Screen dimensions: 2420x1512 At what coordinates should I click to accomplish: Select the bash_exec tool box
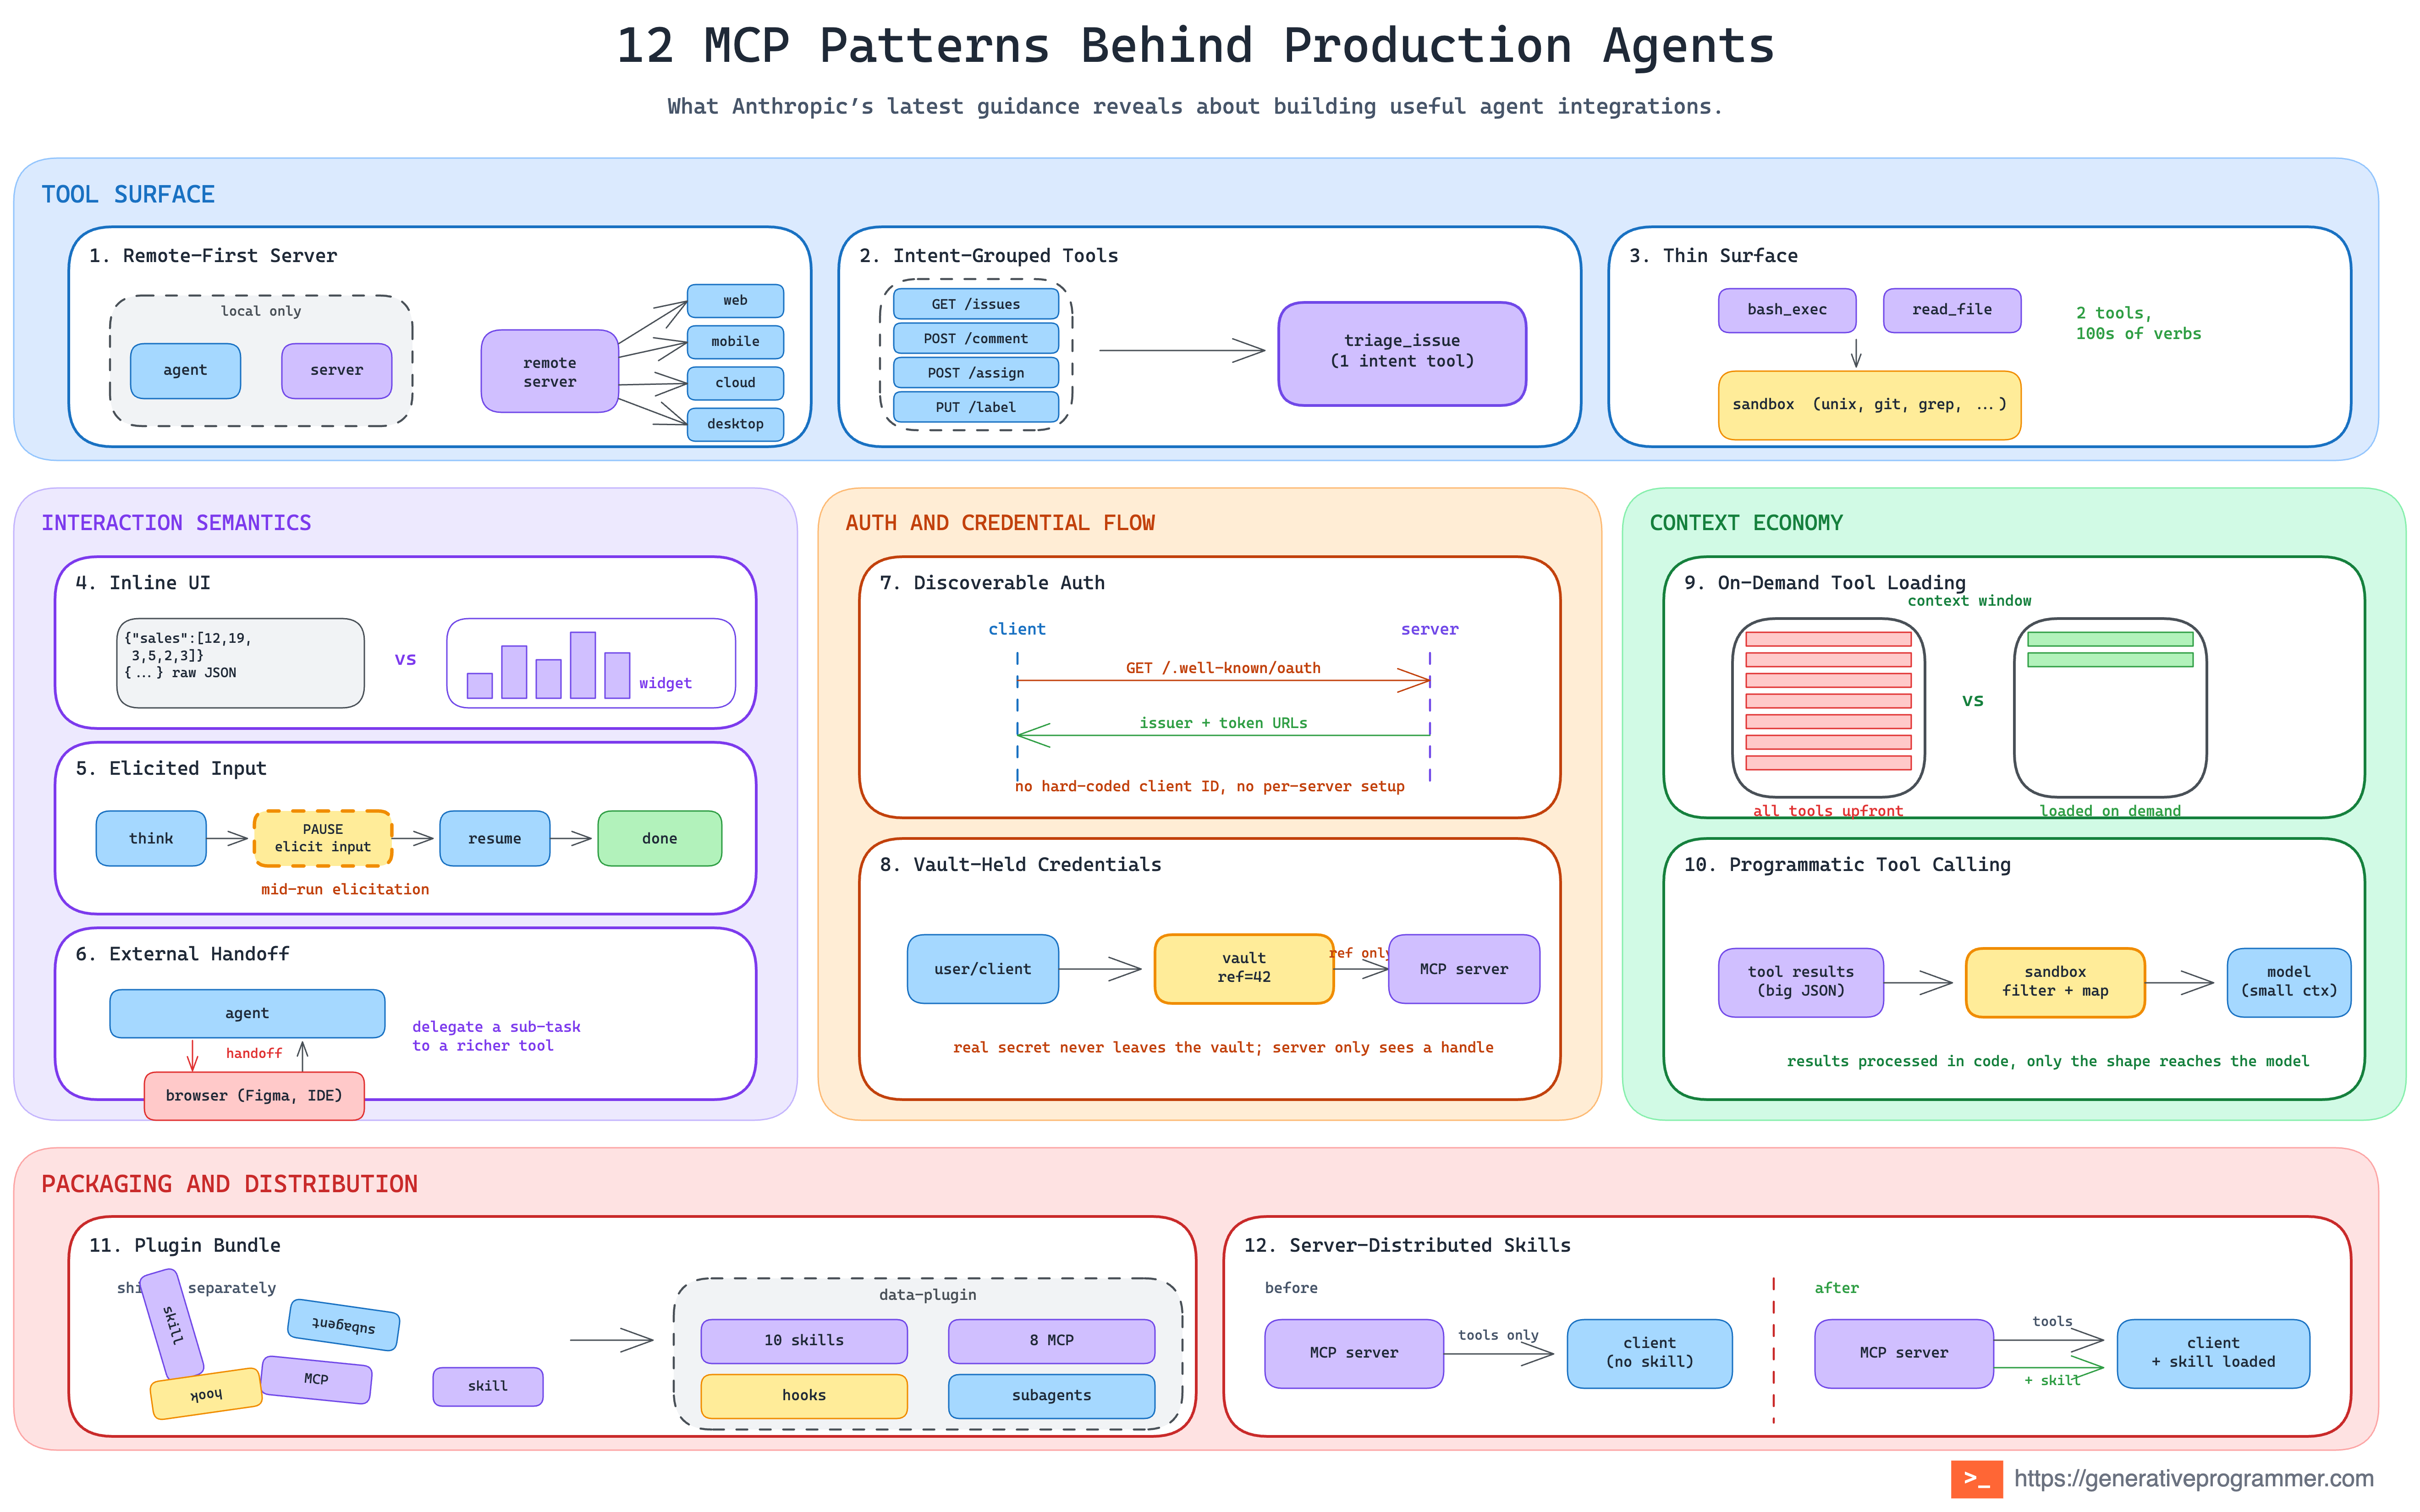[1786, 310]
